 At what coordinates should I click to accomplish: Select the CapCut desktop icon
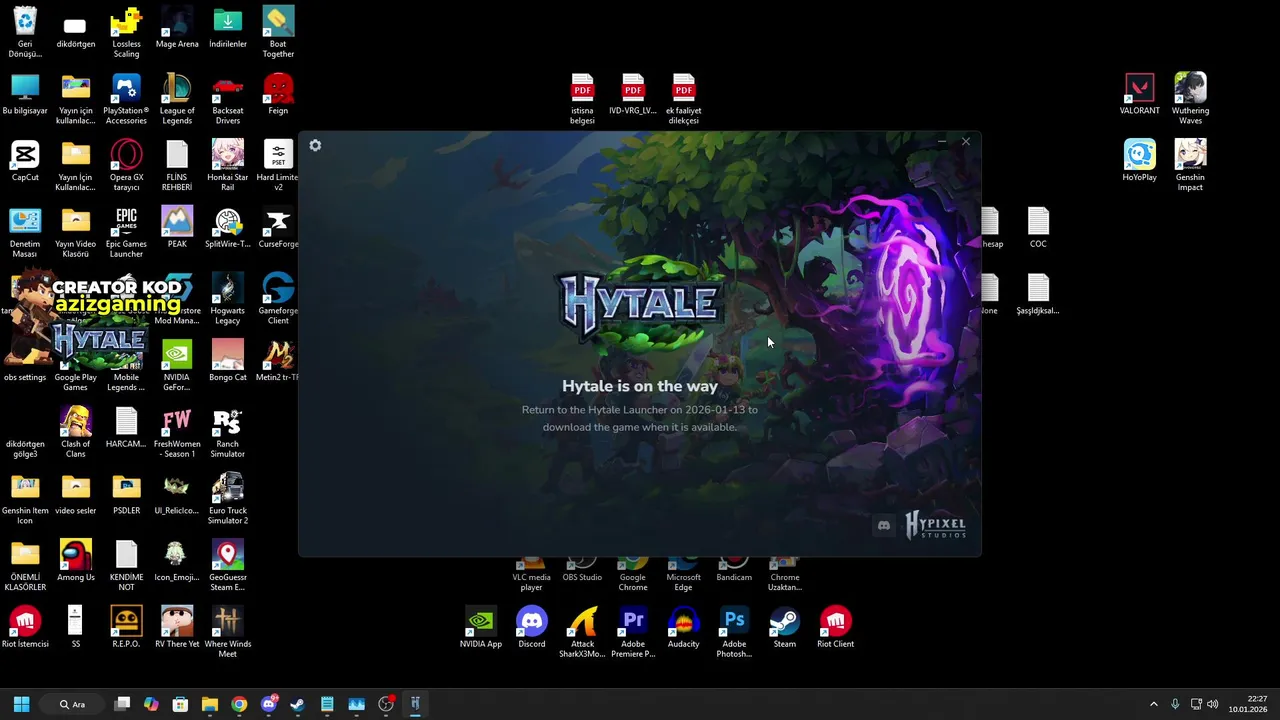[25, 161]
